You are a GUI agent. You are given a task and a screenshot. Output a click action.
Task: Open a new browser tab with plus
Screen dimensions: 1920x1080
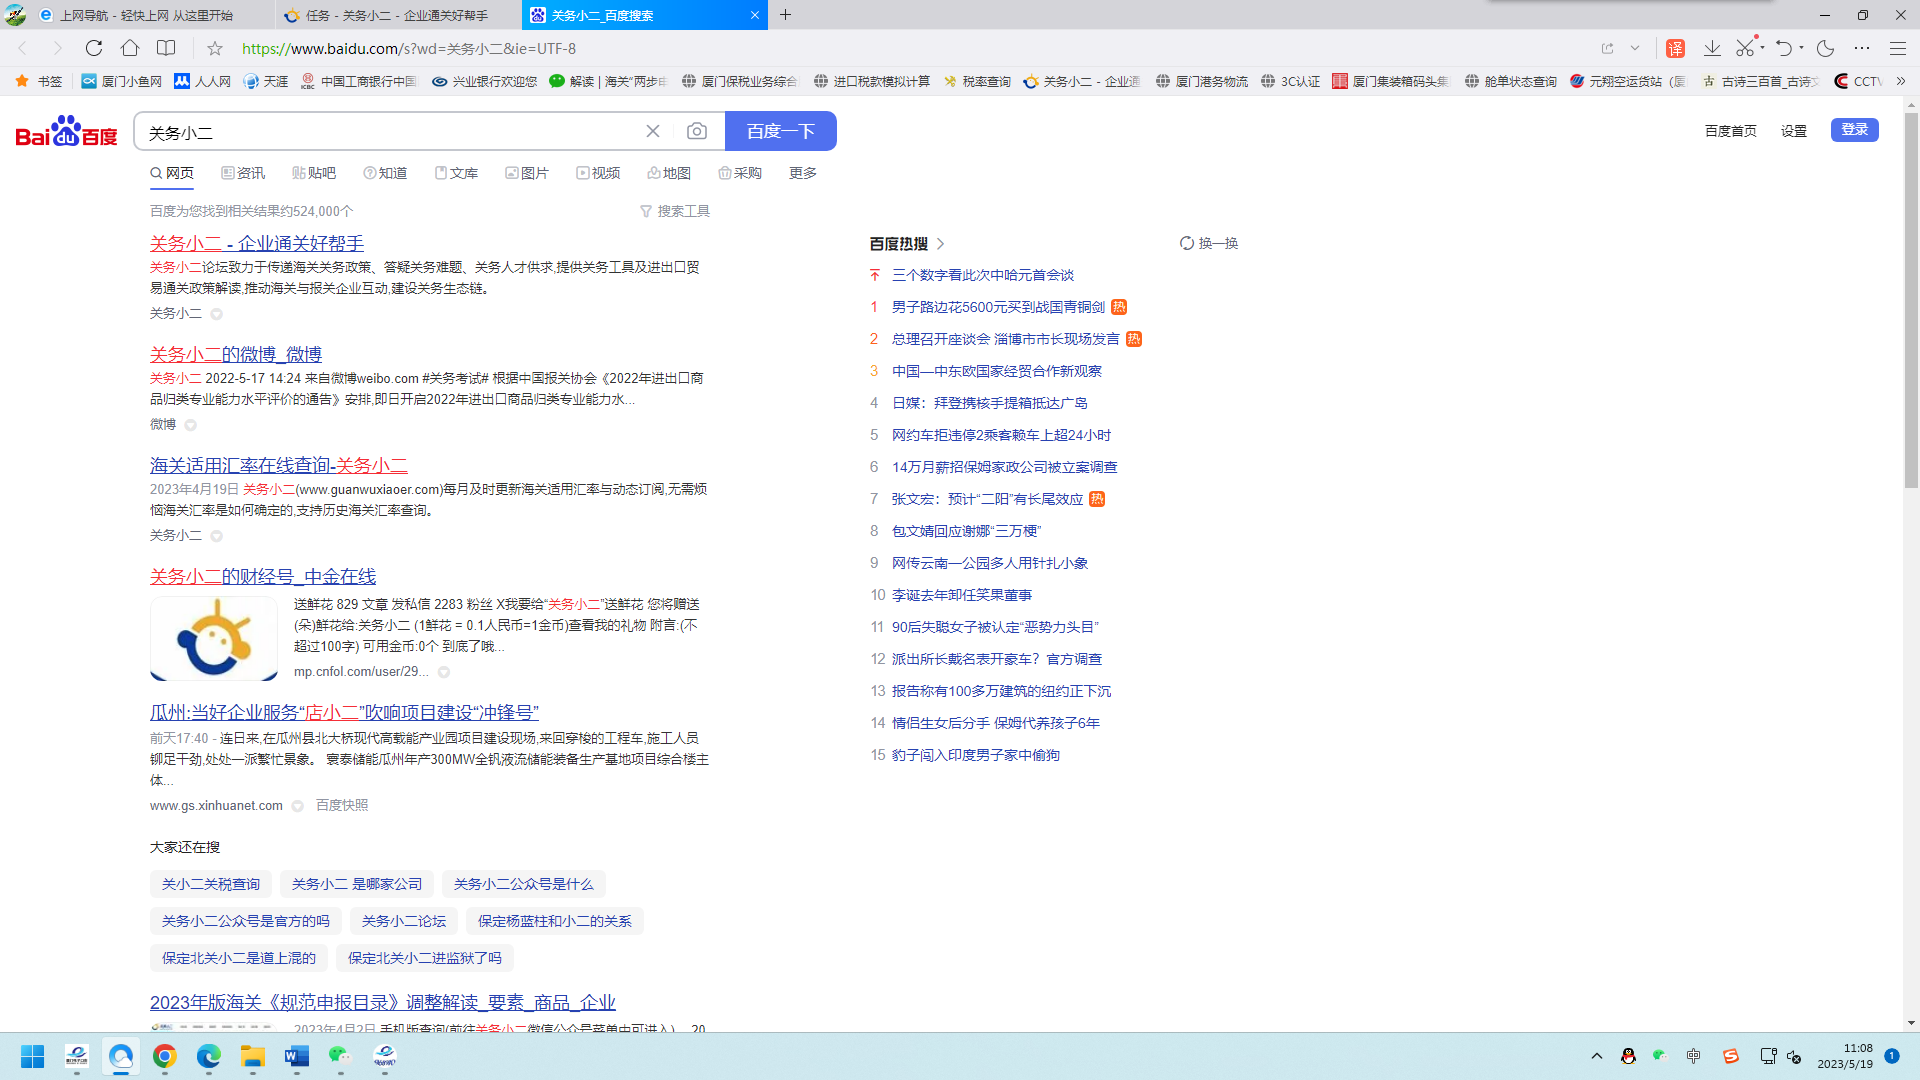pos(785,15)
